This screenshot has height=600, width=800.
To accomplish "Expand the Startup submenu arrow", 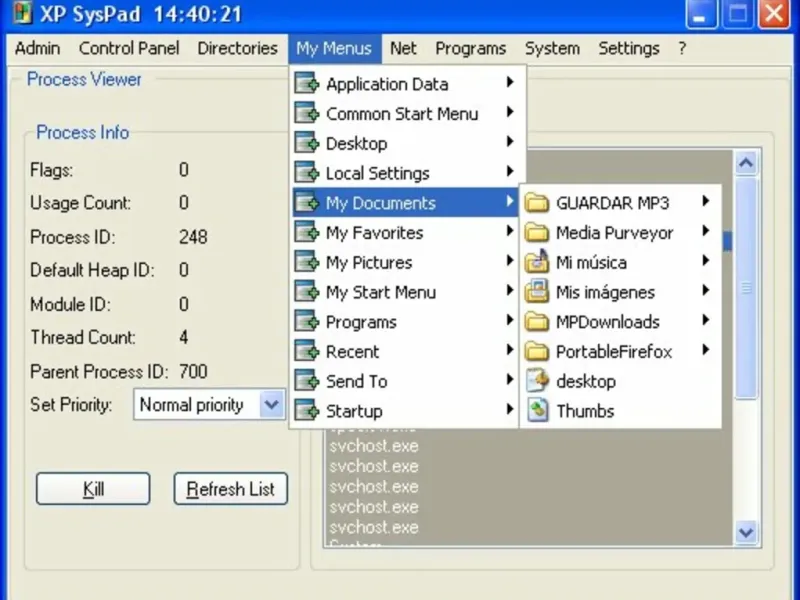I will point(509,409).
